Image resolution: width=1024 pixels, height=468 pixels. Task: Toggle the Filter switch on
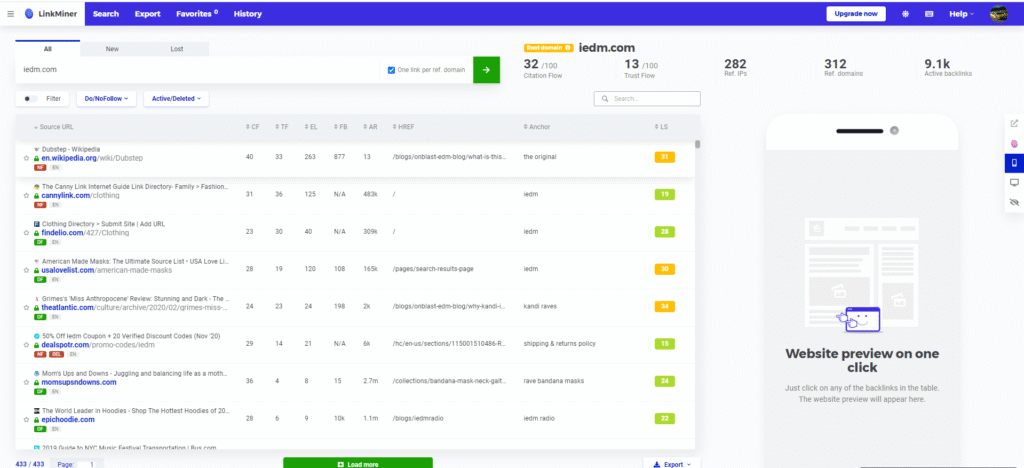pos(31,98)
